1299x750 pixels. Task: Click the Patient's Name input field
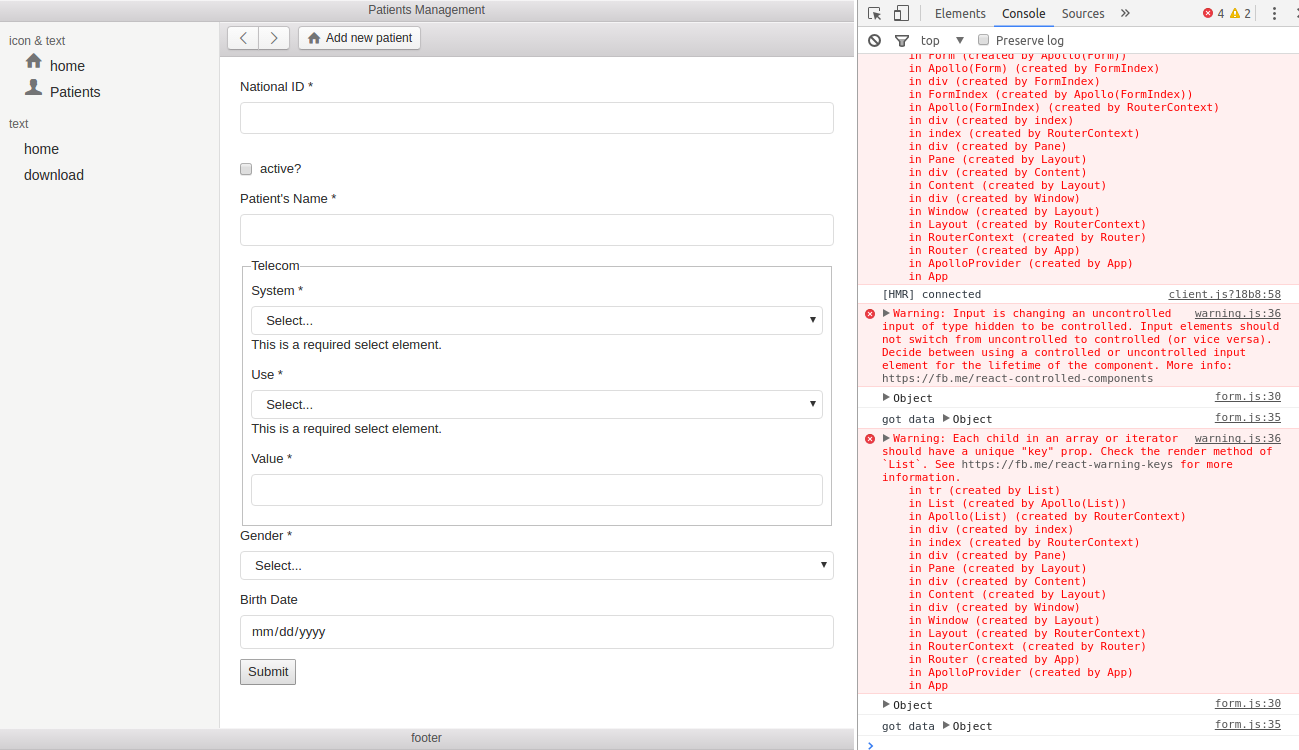(537, 230)
